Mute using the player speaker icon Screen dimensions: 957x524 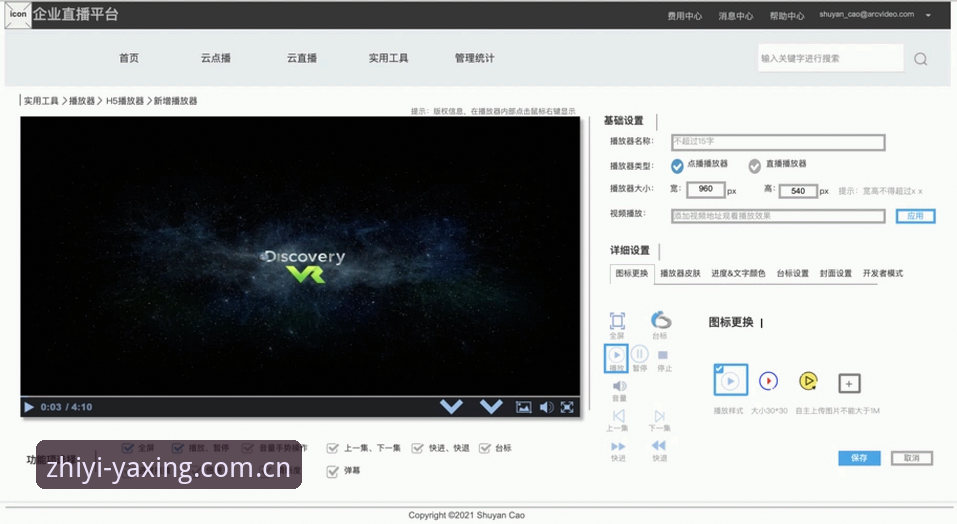click(x=546, y=407)
